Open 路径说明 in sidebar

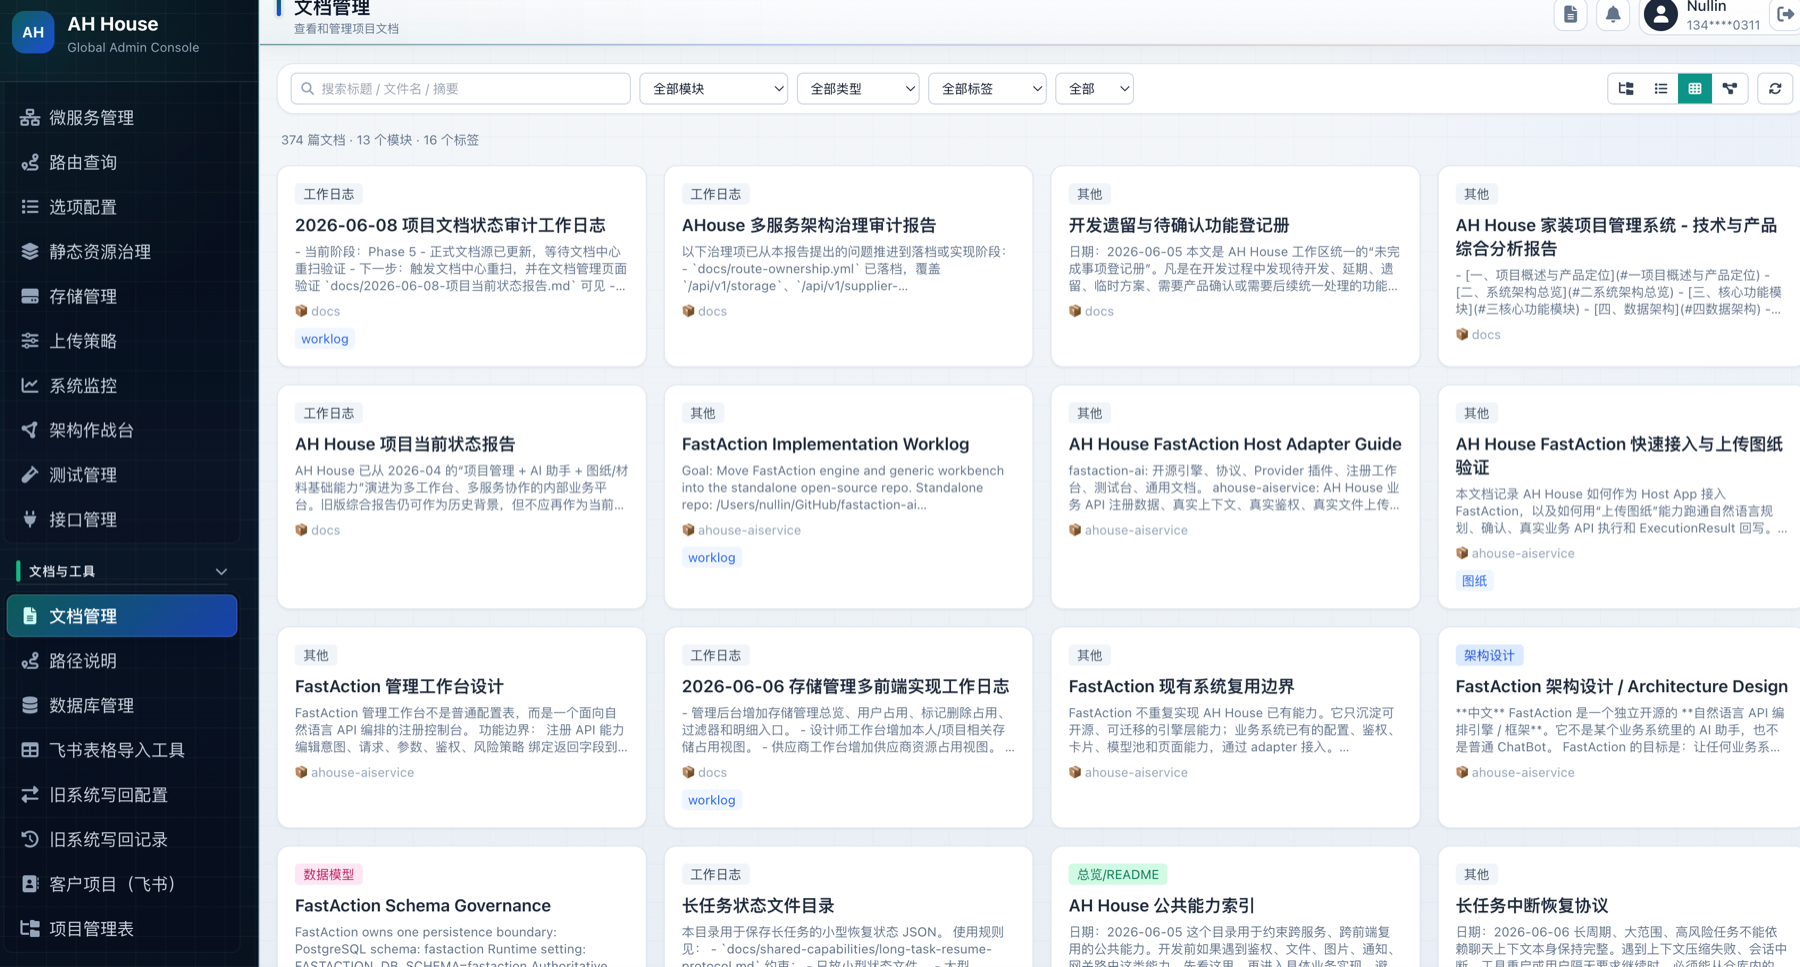coord(122,661)
